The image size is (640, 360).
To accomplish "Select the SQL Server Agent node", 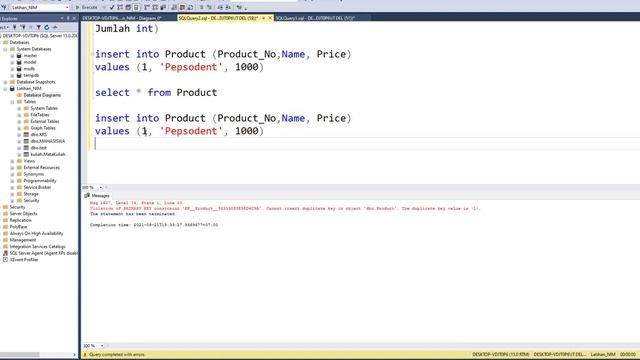I will coord(43,253).
